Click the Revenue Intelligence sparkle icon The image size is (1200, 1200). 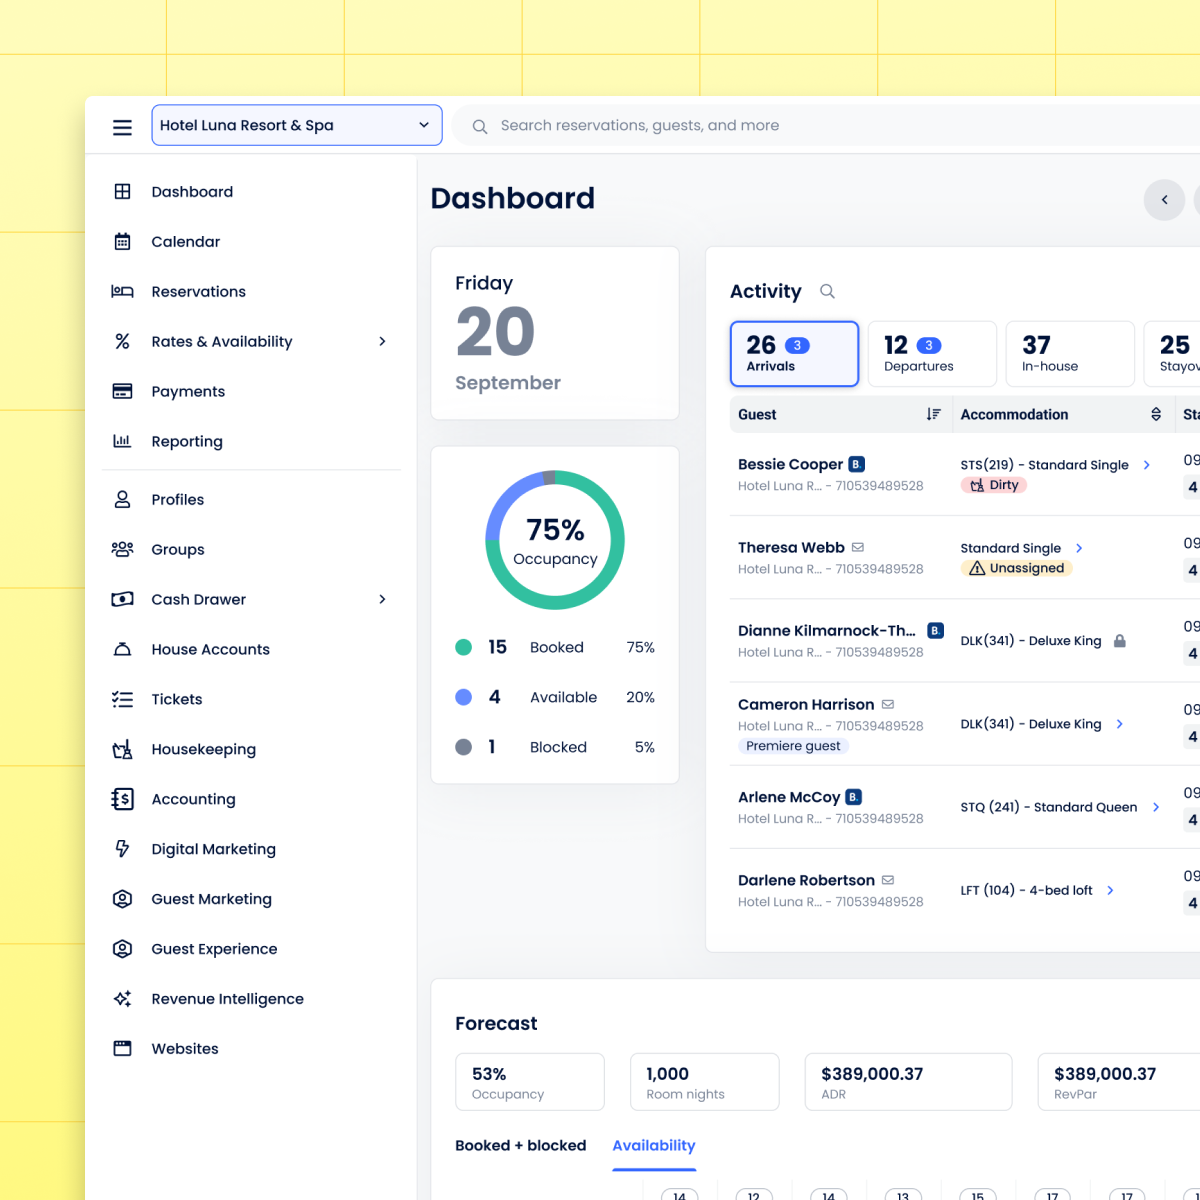[x=122, y=999]
